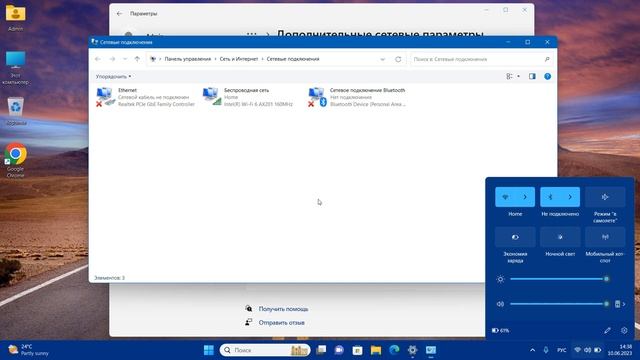Toggle Wi-Fi in quick settings

coord(505,197)
